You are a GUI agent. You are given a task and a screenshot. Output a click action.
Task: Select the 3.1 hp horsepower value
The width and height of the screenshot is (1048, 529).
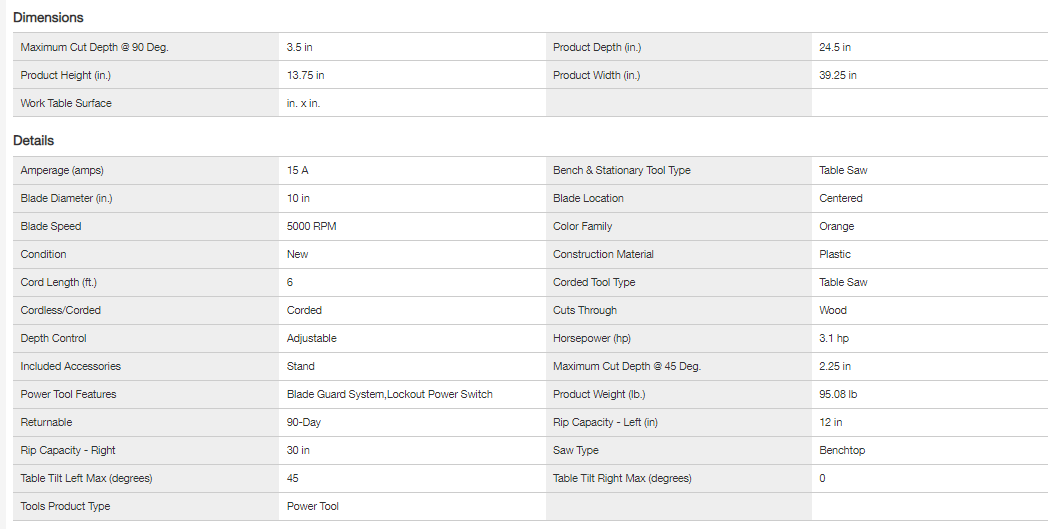pyautogui.click(x=835, y=338)
